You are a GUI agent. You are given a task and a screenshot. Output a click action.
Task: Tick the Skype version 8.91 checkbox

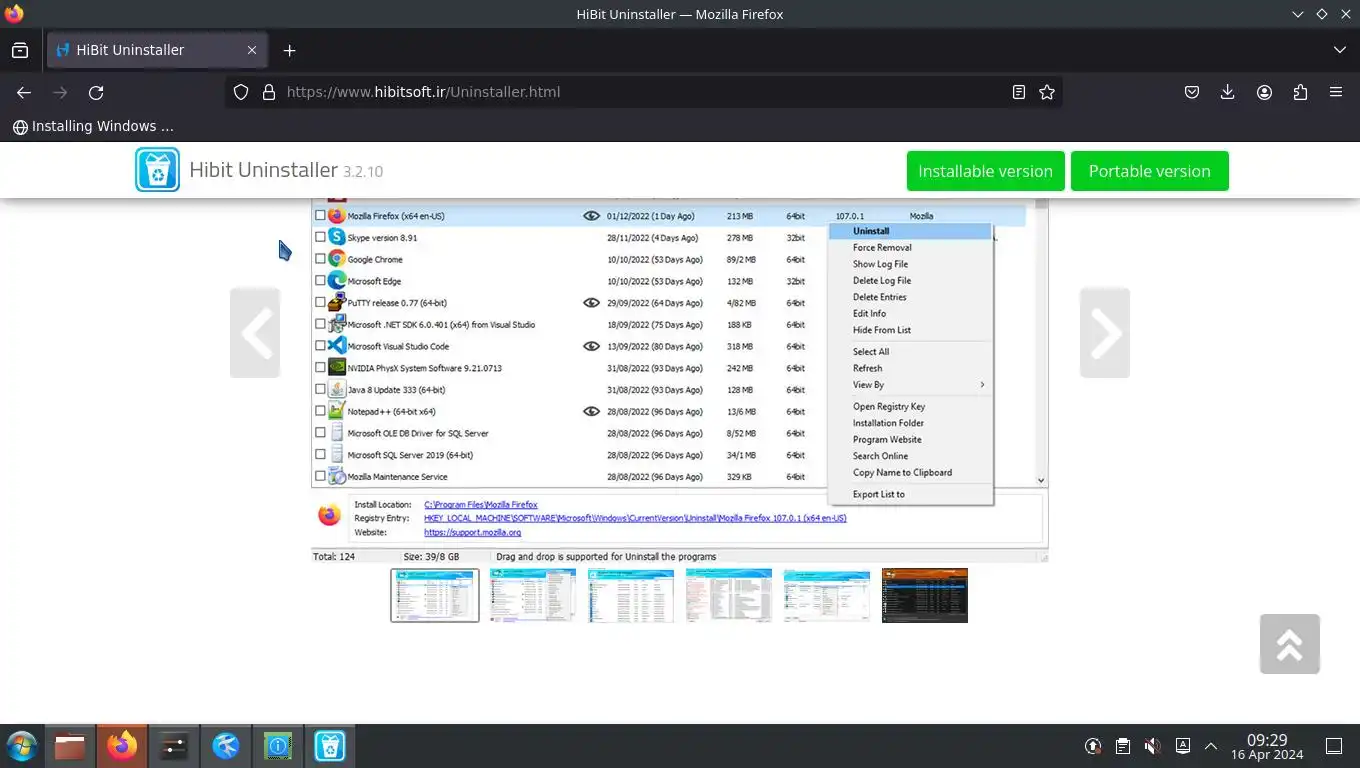[x=320, y=237]
